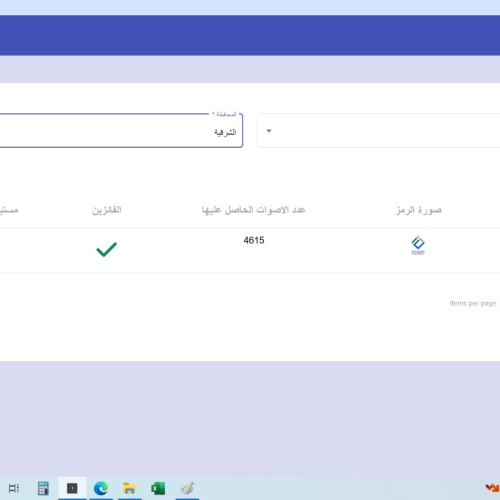Click the Items per page label
The height and width of the screenshot is (500, 500).
(x=473, y=303)
